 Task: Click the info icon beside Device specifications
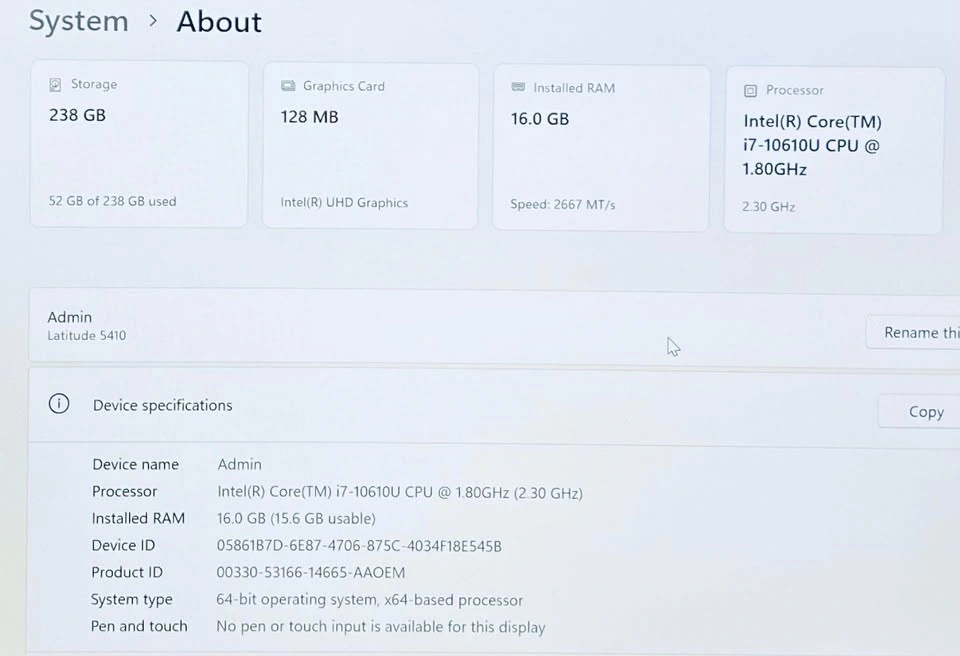(x=59, y=404)
